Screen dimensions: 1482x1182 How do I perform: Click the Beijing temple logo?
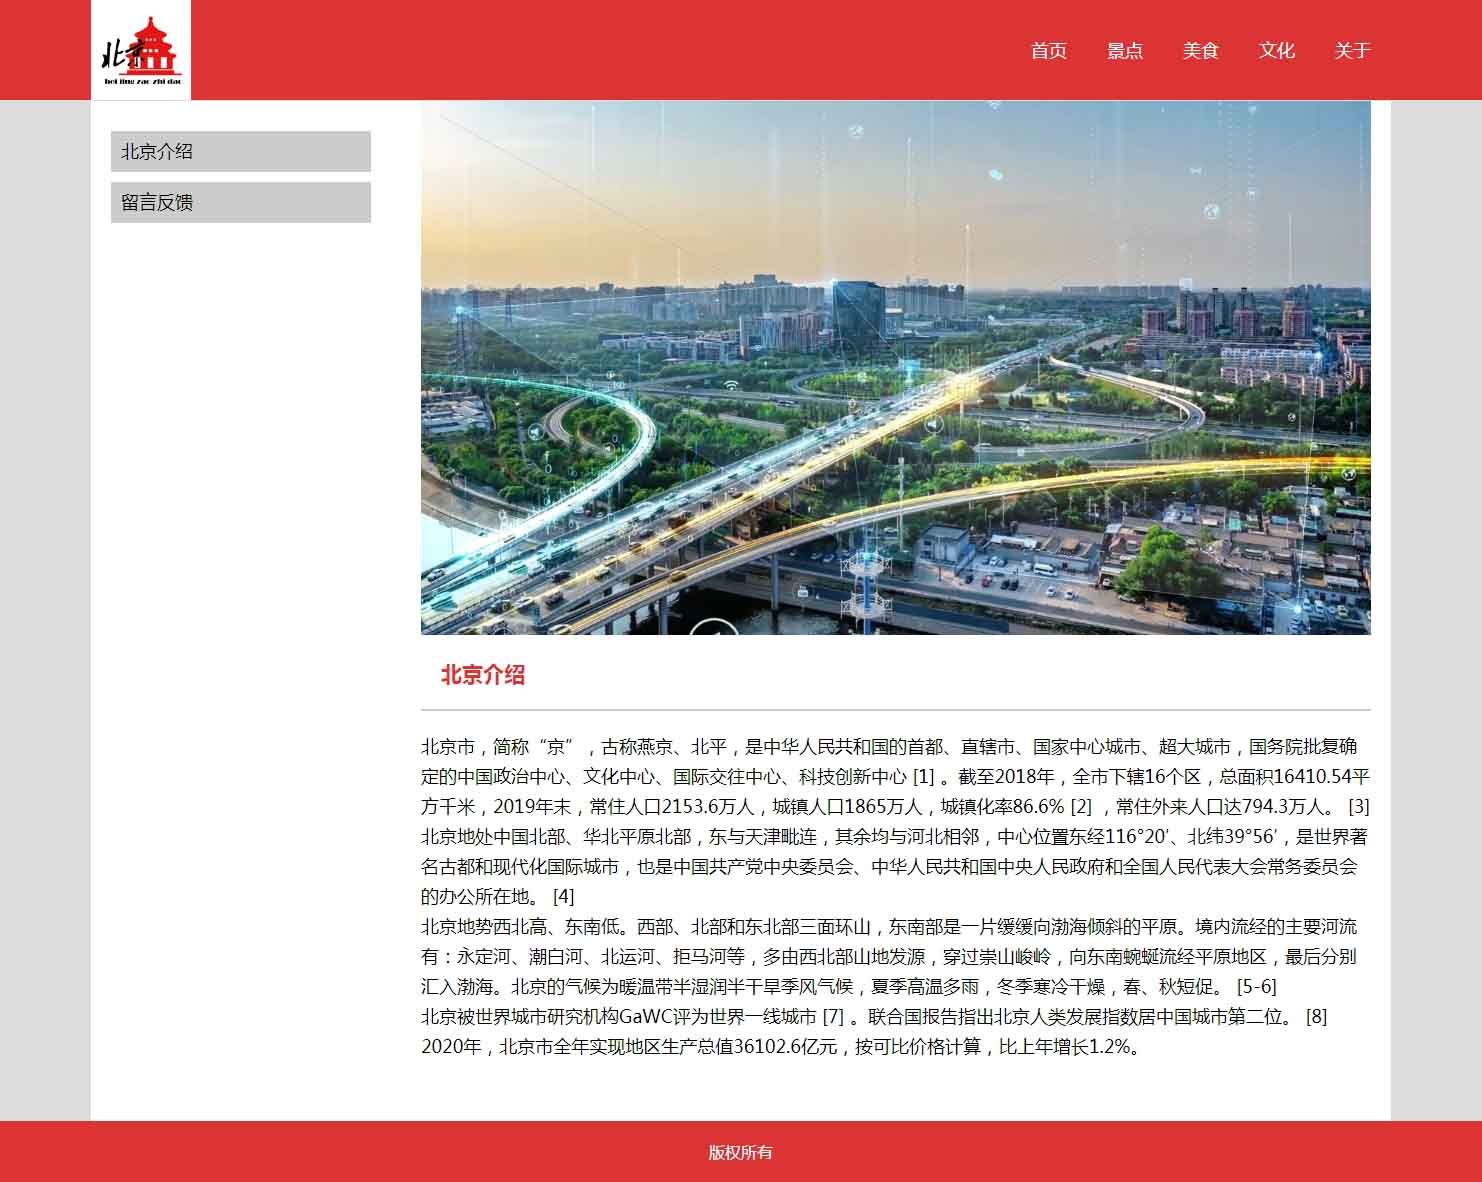click(x=141, y=50)
